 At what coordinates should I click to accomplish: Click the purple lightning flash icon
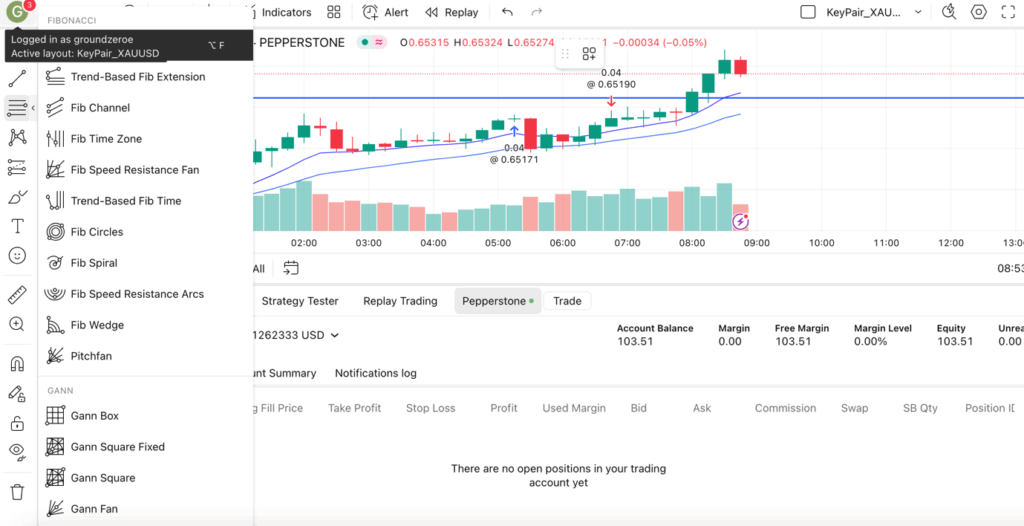[x=741, y=222]
